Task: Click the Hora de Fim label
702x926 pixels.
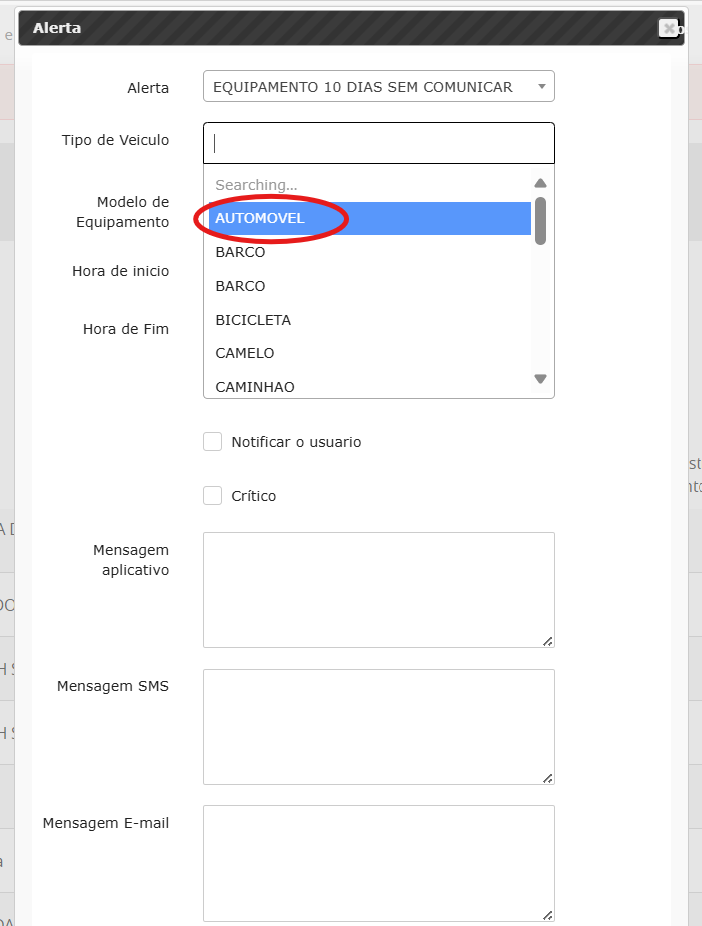Action: (126, 329)
